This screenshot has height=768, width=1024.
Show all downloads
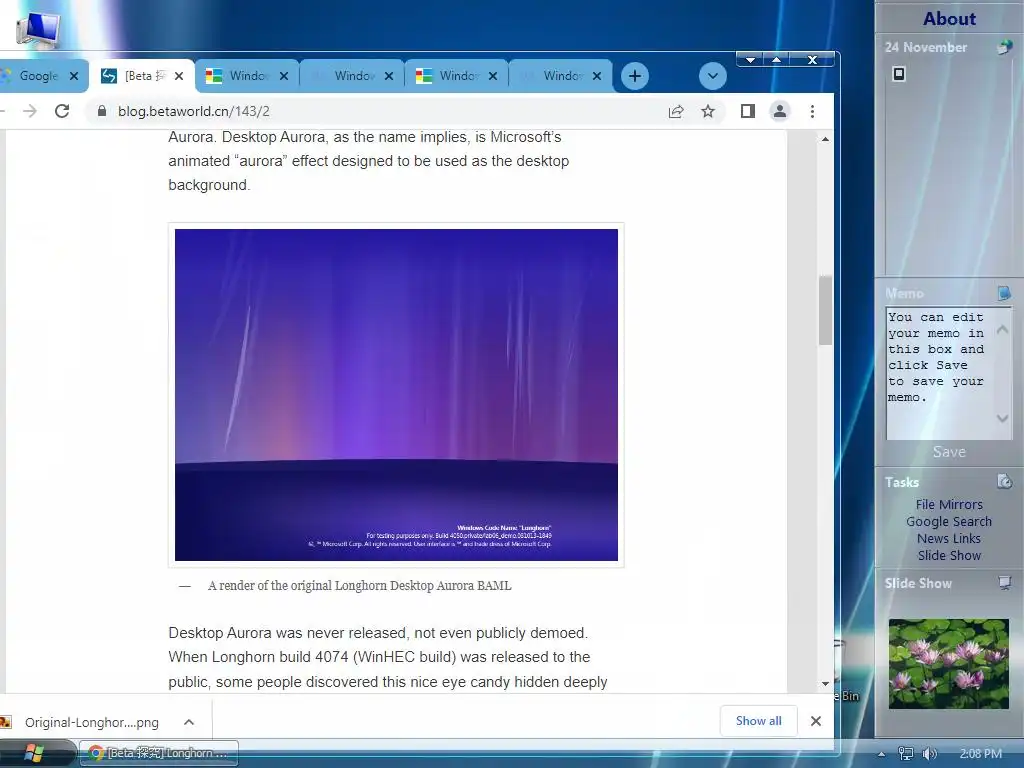click(x=758, y=721)
